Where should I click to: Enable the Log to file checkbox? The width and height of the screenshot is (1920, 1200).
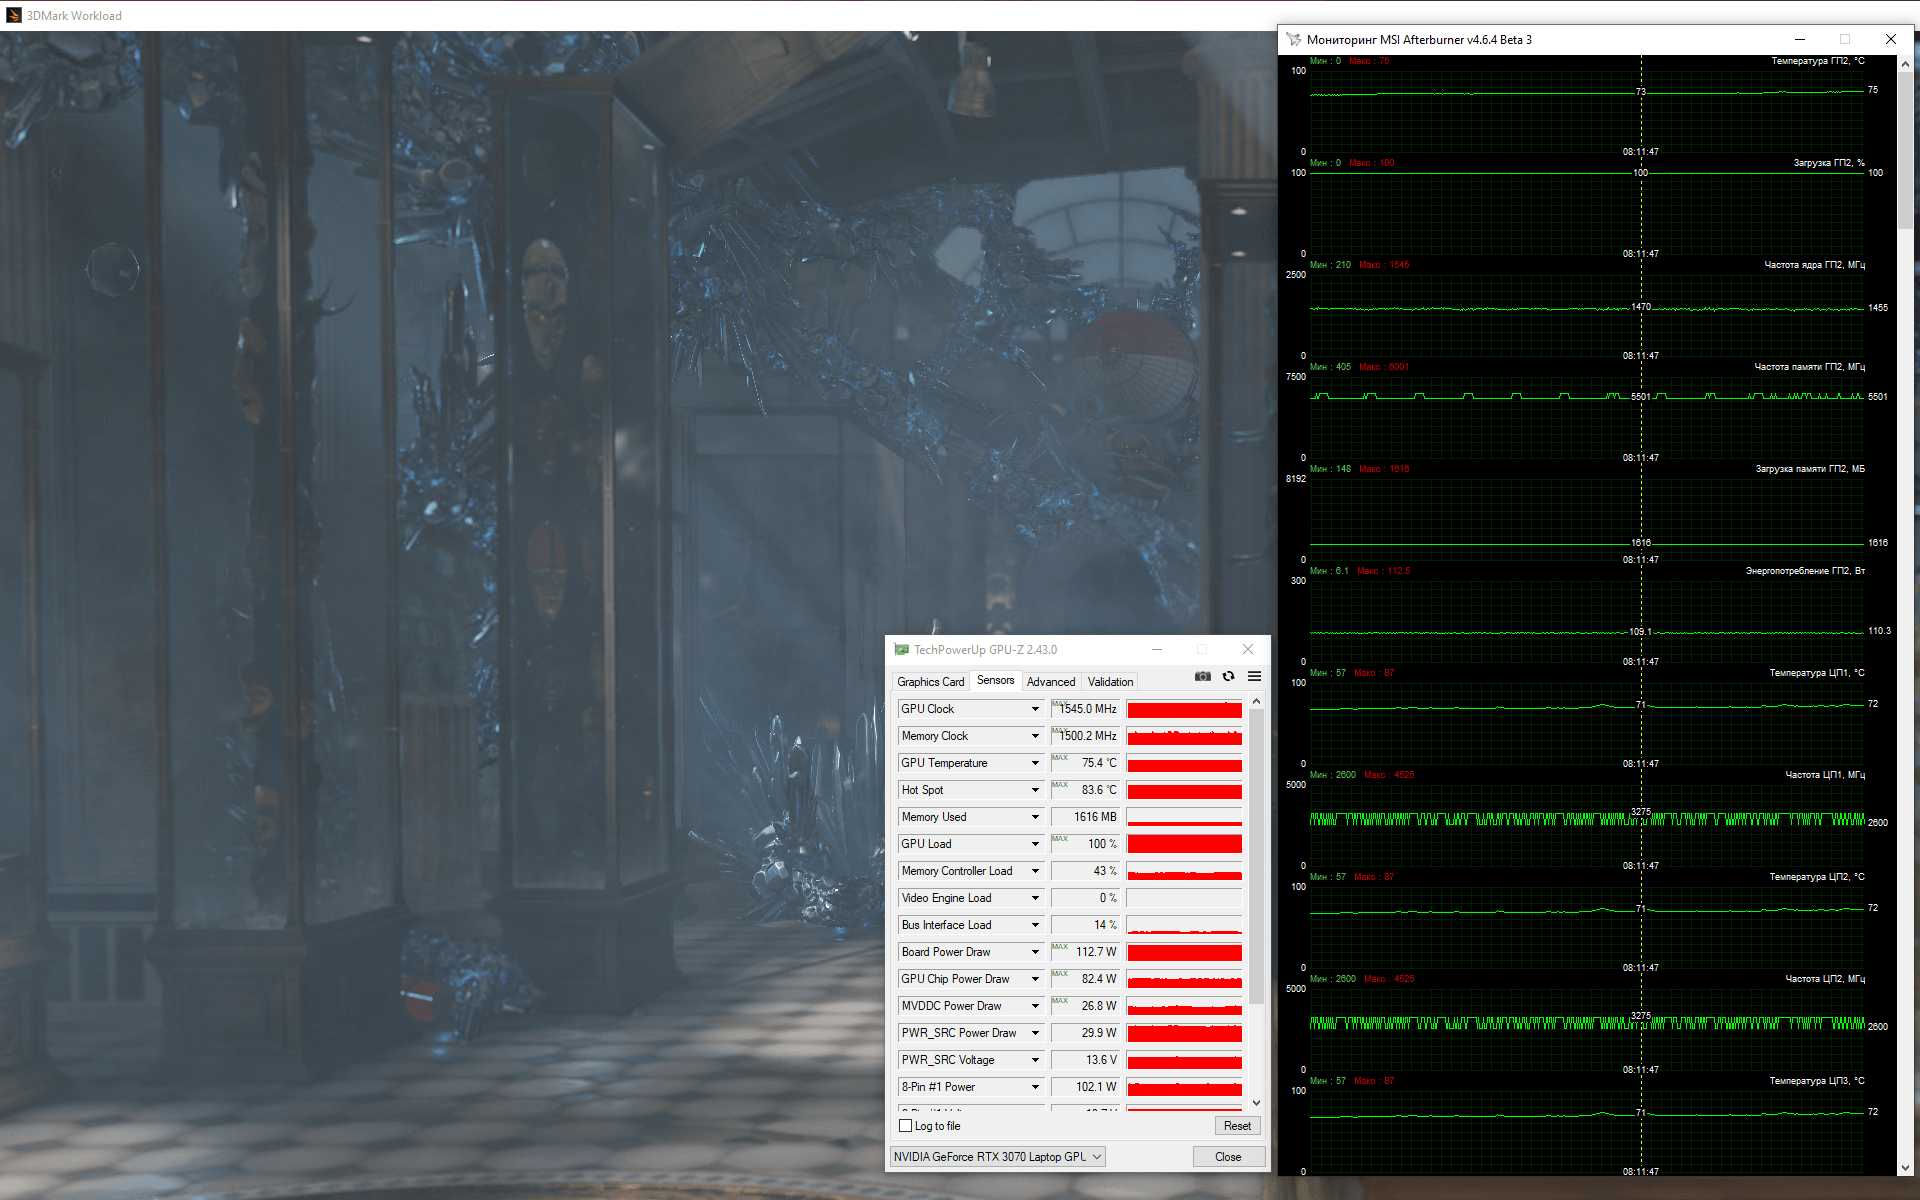906,1126
